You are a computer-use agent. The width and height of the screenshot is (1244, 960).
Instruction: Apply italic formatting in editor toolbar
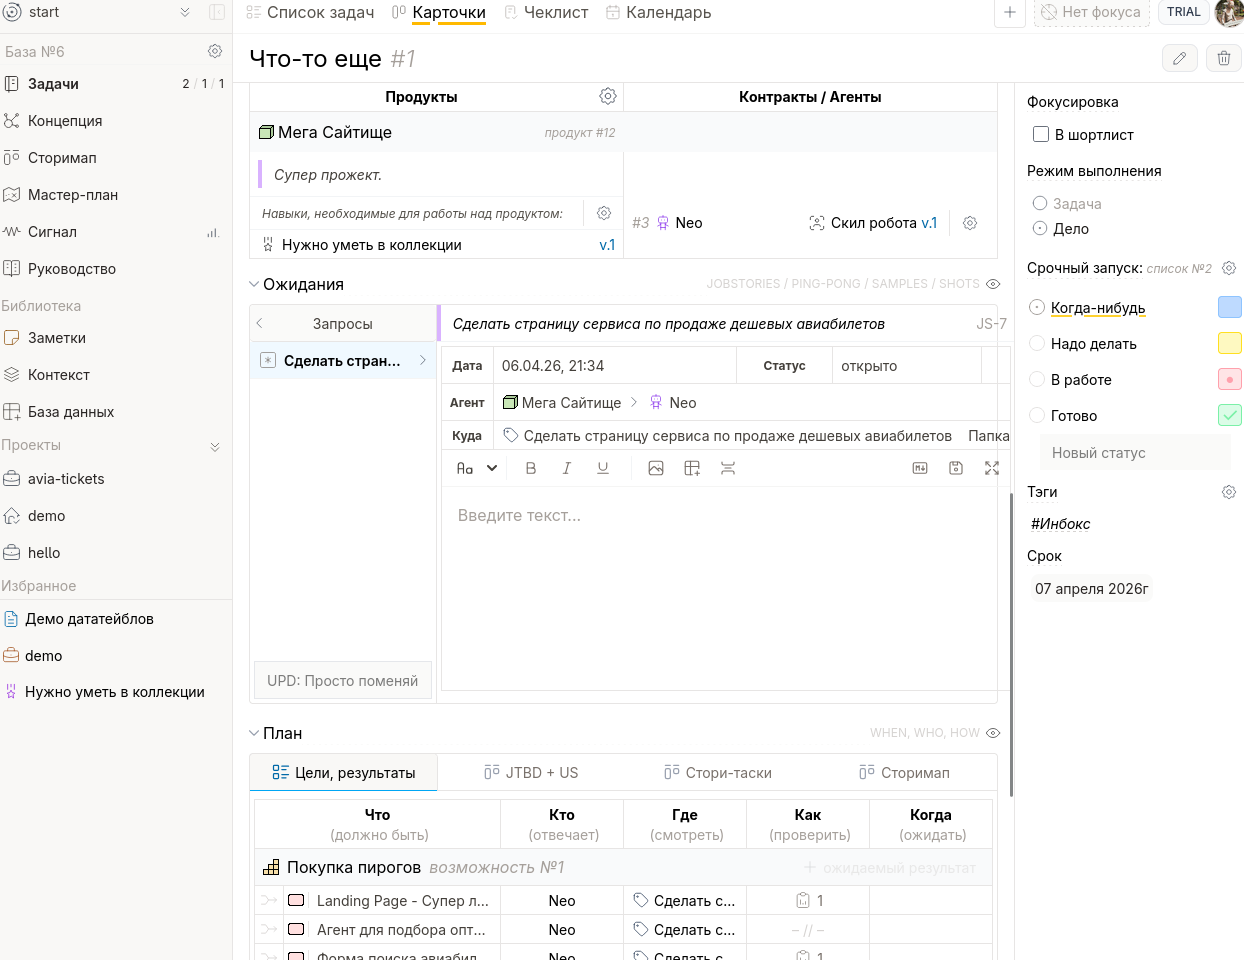coord(567,468)
